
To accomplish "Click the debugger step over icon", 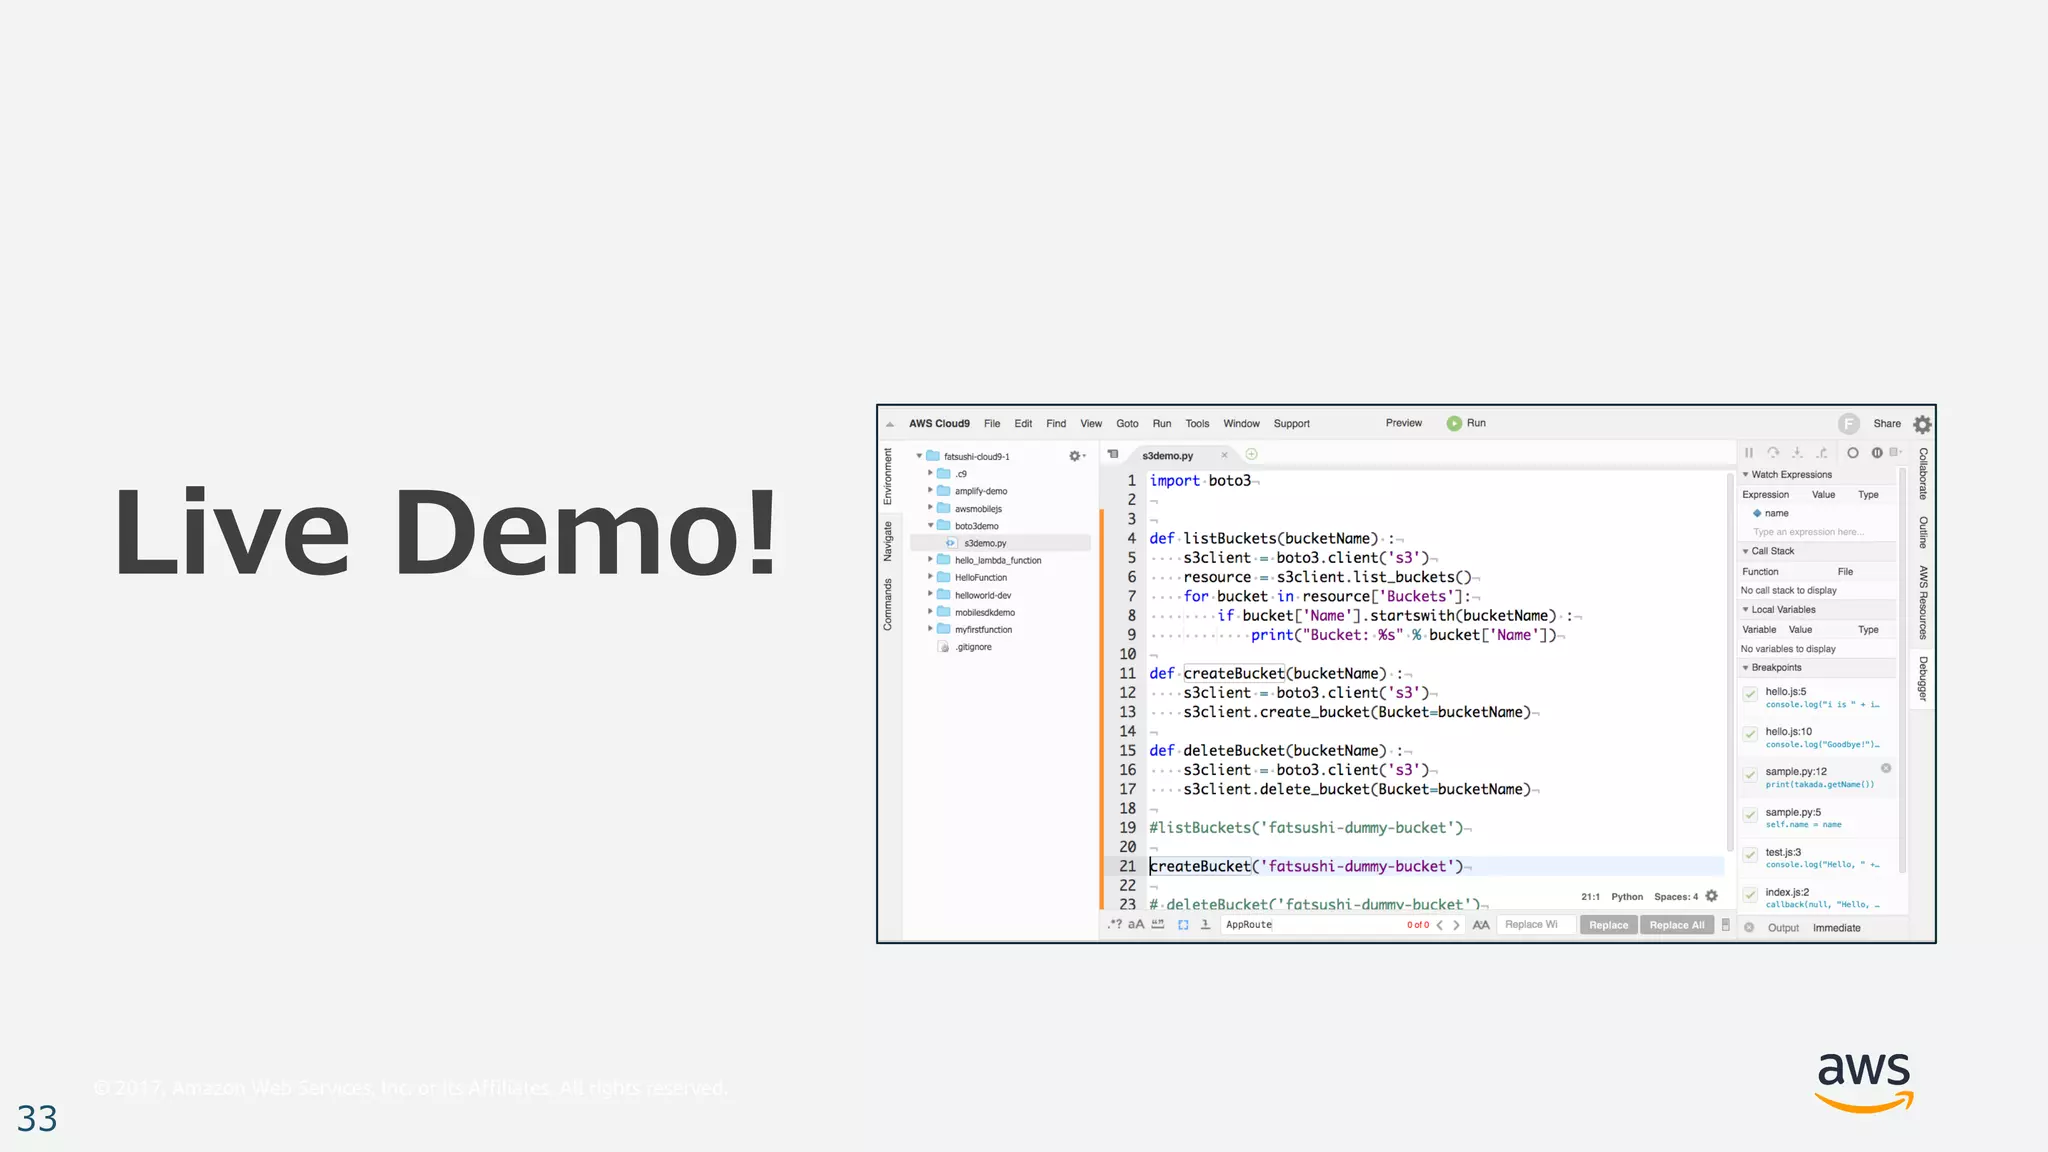I will [x=1773, y=453].
